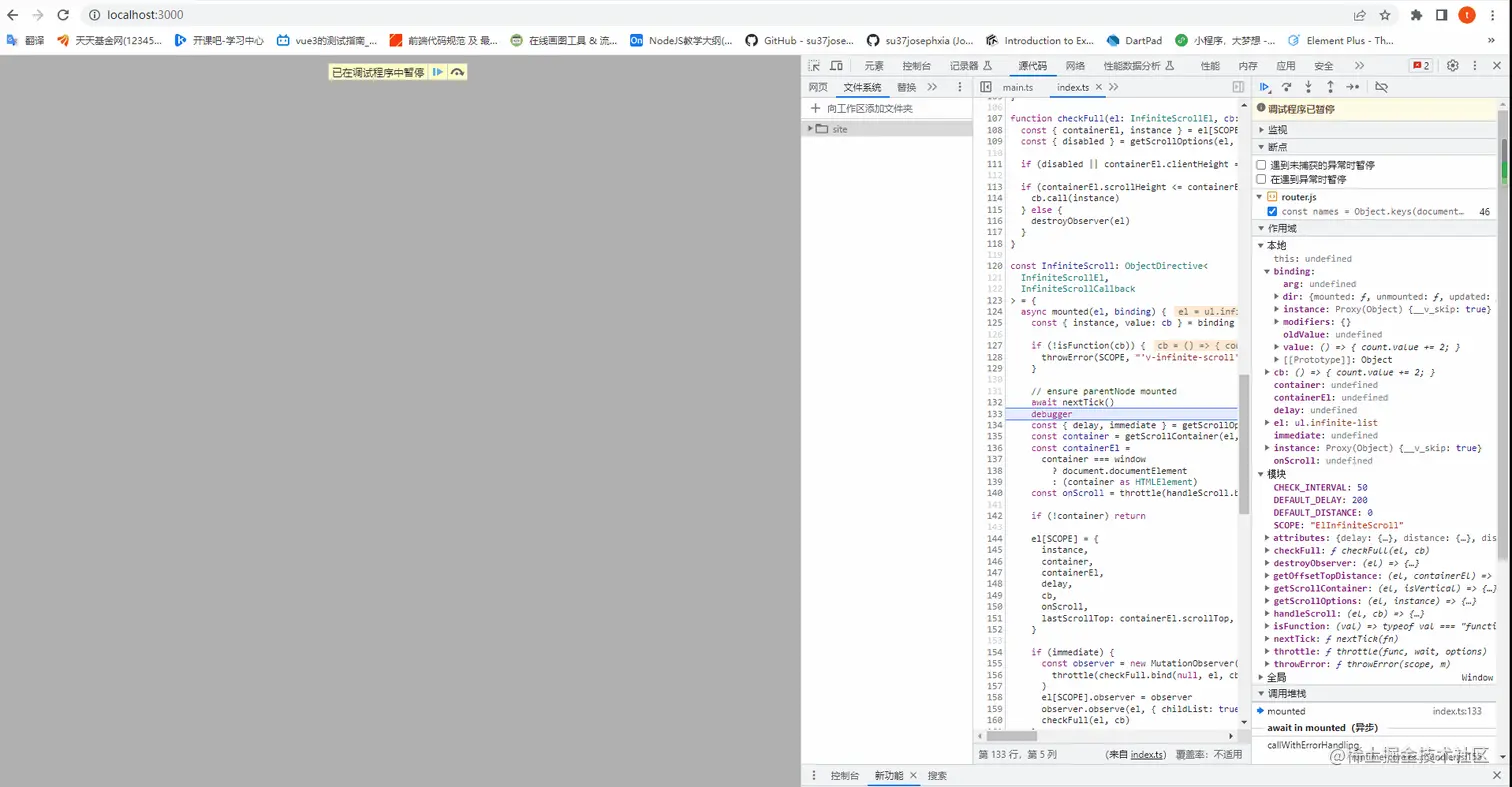Screen dimensions: 1512x787
Task: Show more navigator tabs chevron after 替换
Action: point(932,87)
